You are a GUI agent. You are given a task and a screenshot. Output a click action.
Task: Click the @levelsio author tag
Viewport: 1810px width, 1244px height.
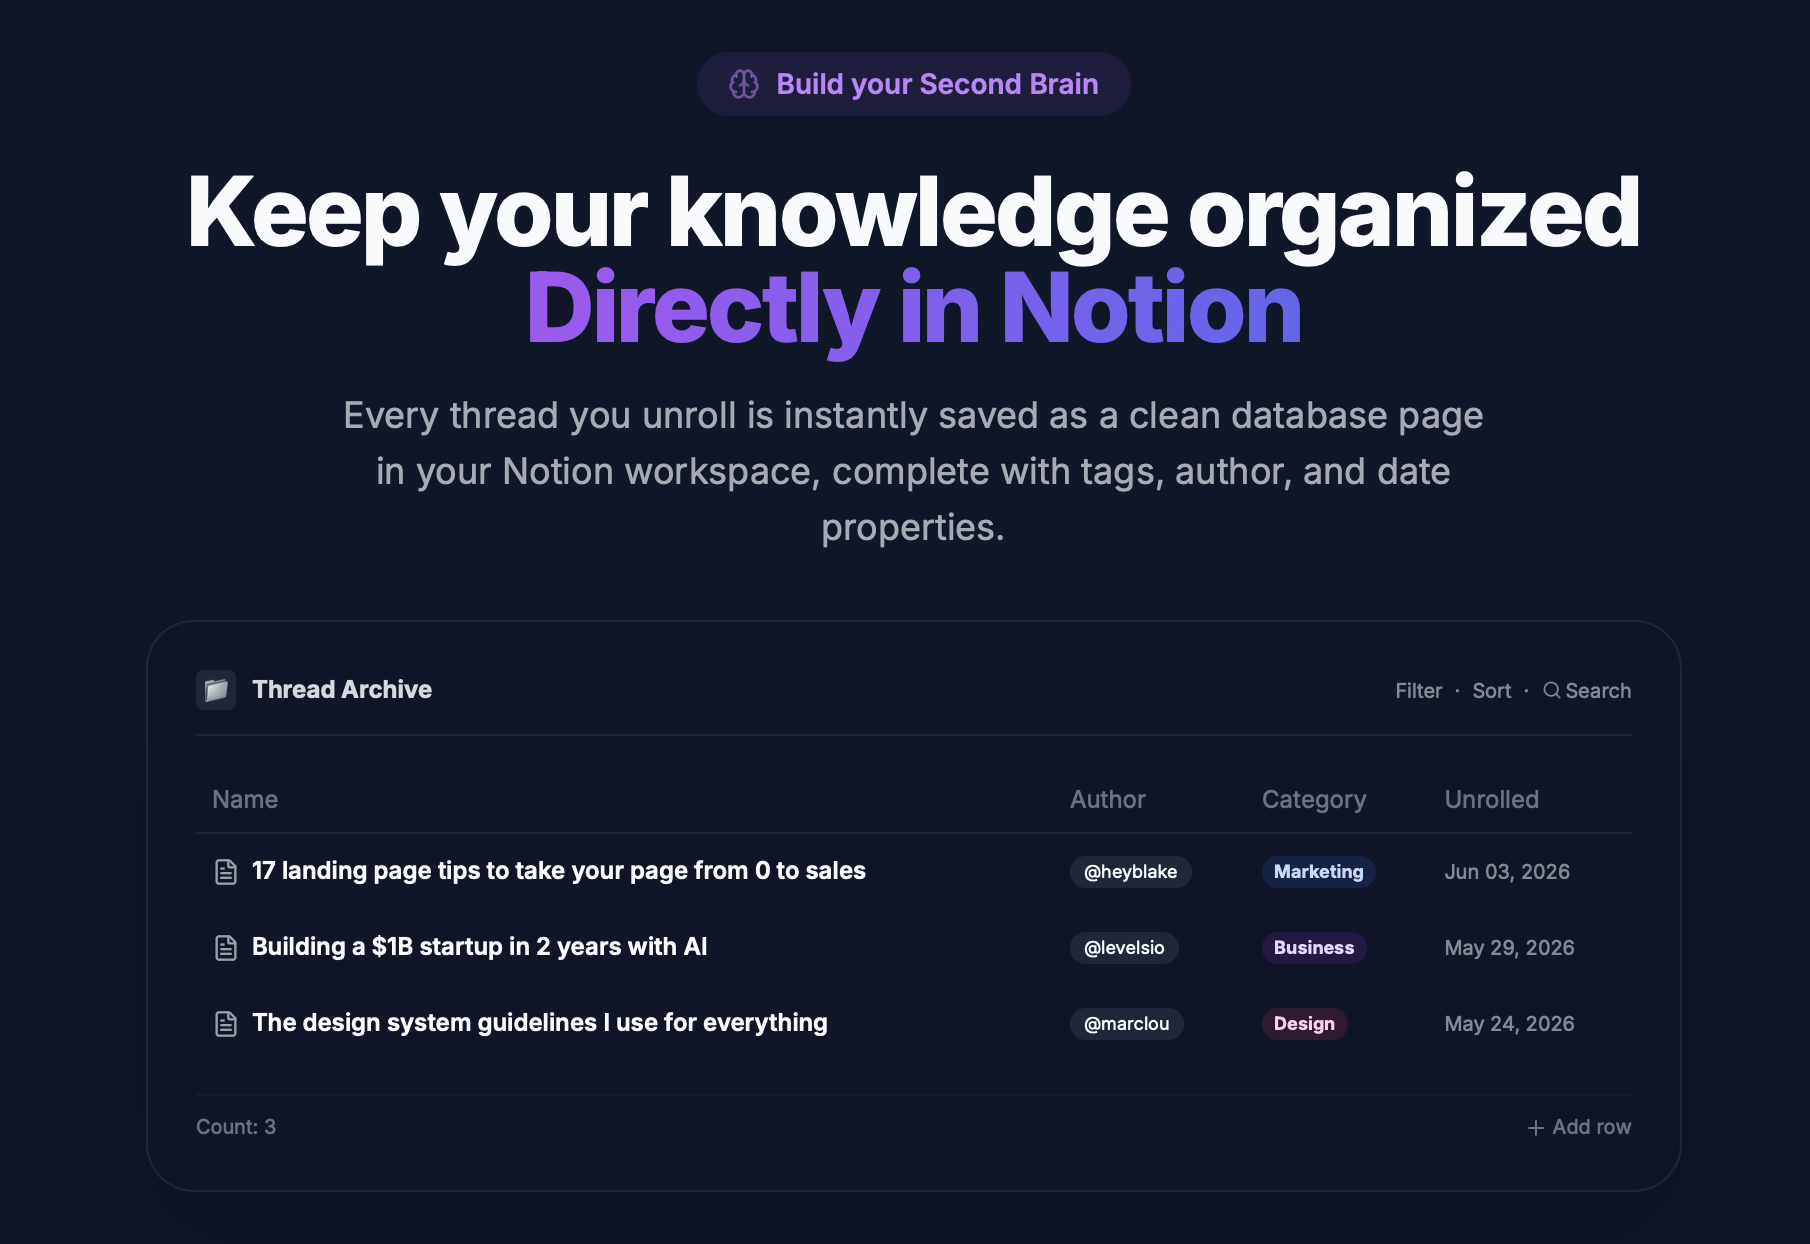1124,948
